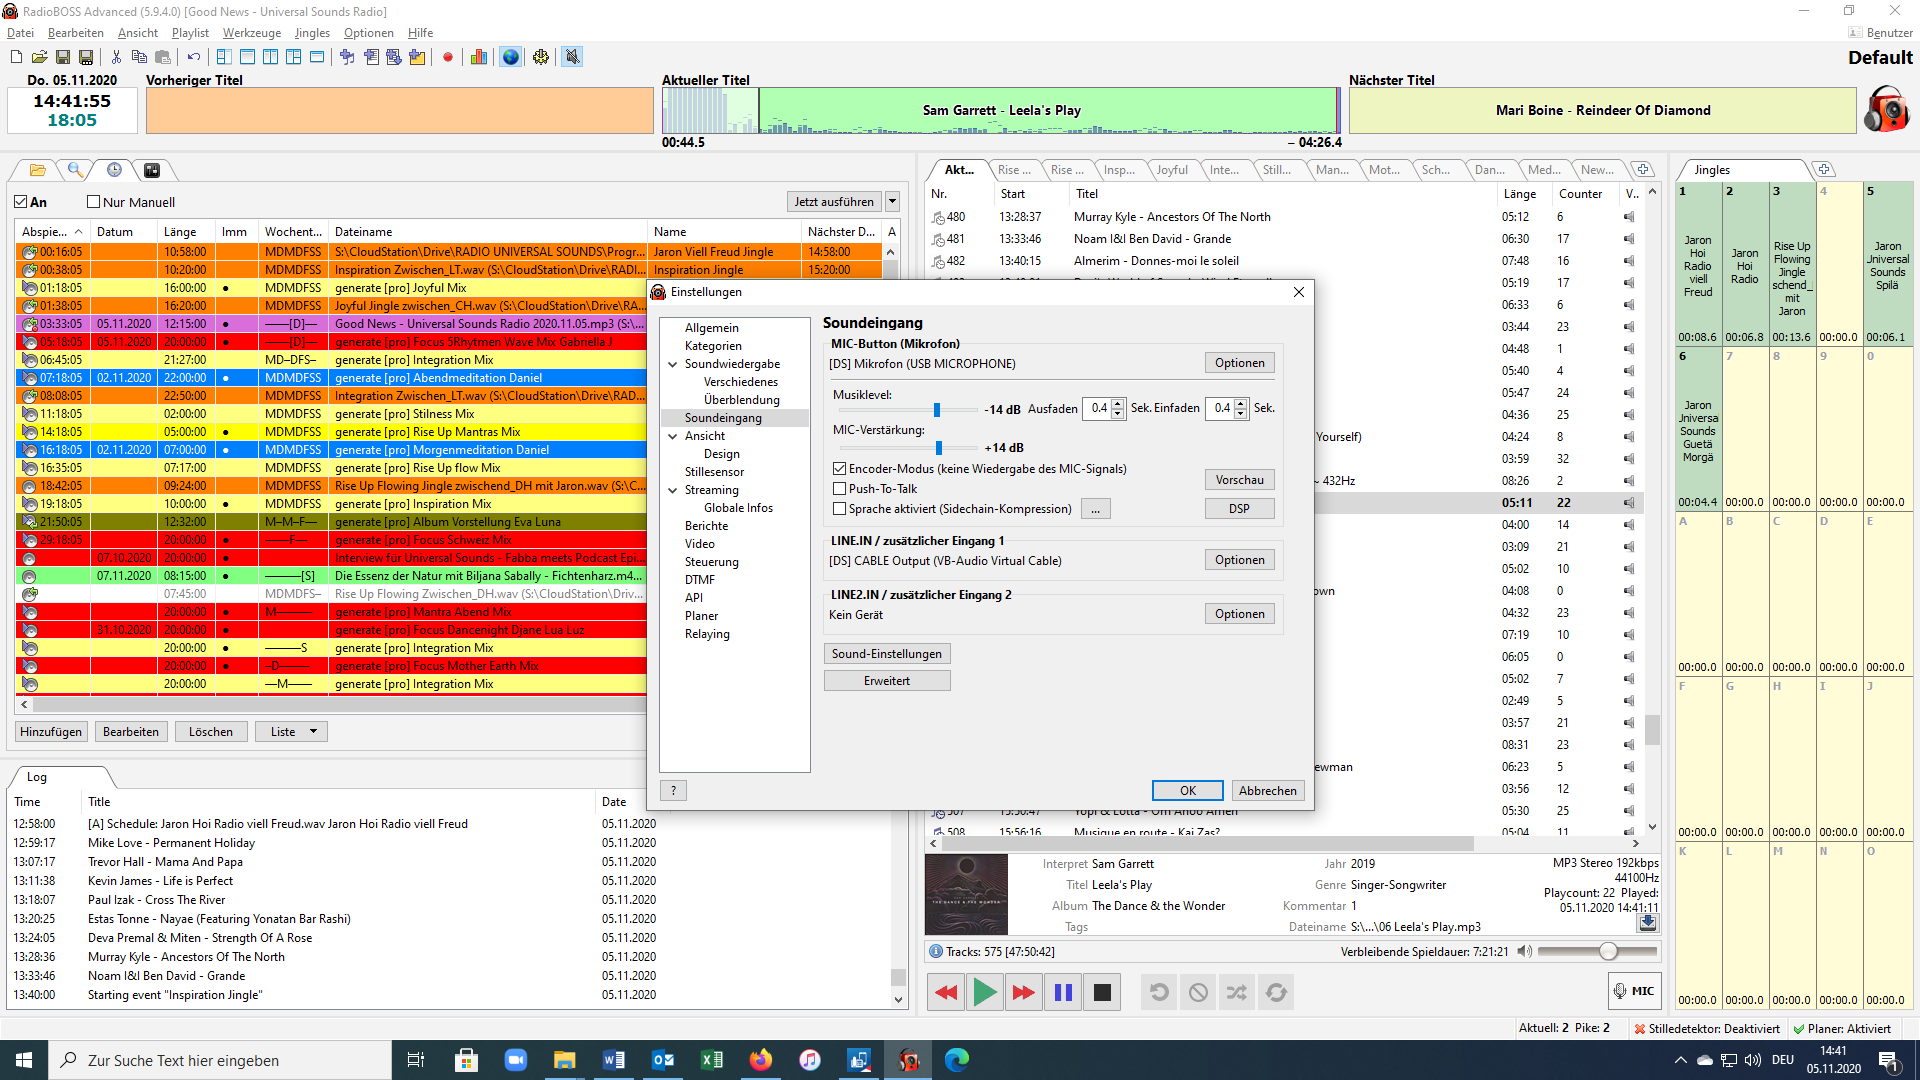
Task: Open playlist using the folder toolbar icon
Action: click(x=39, y=57)
